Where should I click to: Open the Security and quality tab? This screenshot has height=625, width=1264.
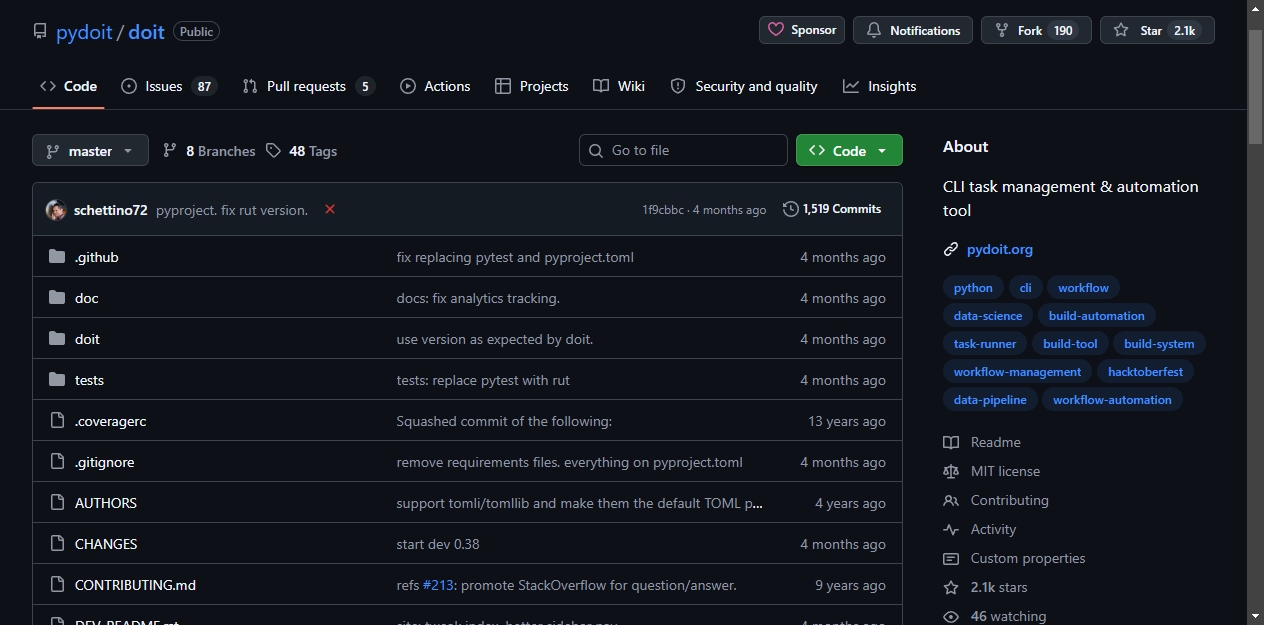(x=744, y=86)
